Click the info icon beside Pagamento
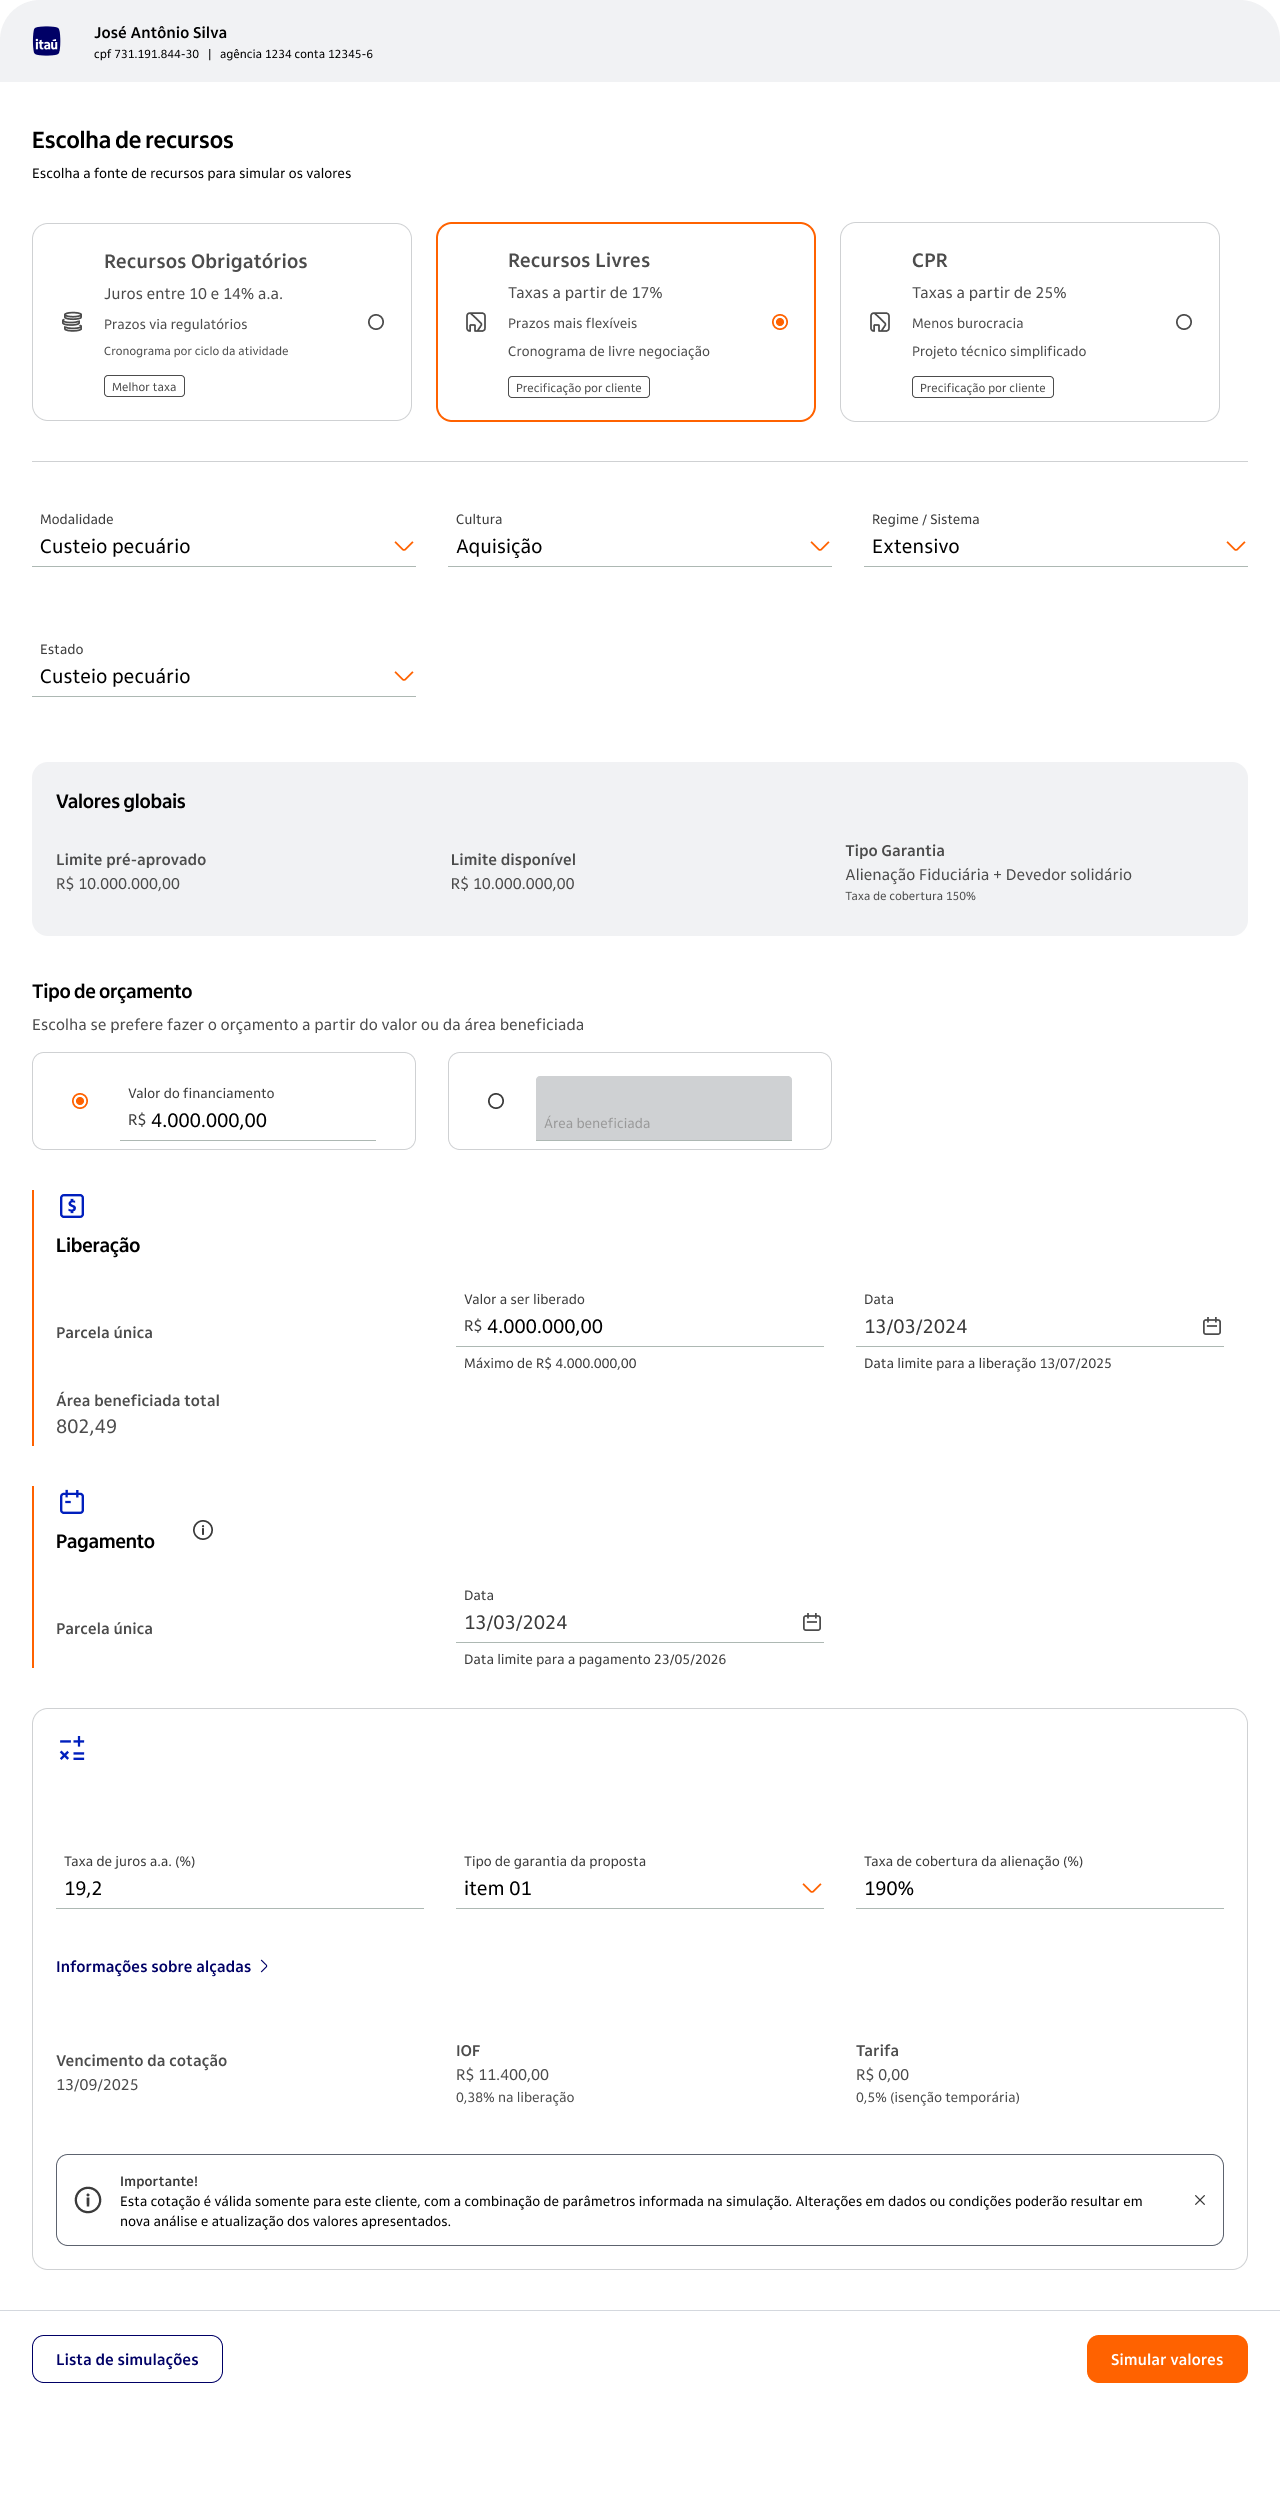Viewport: 1280px width, 2498px height. pos(203,1530)
